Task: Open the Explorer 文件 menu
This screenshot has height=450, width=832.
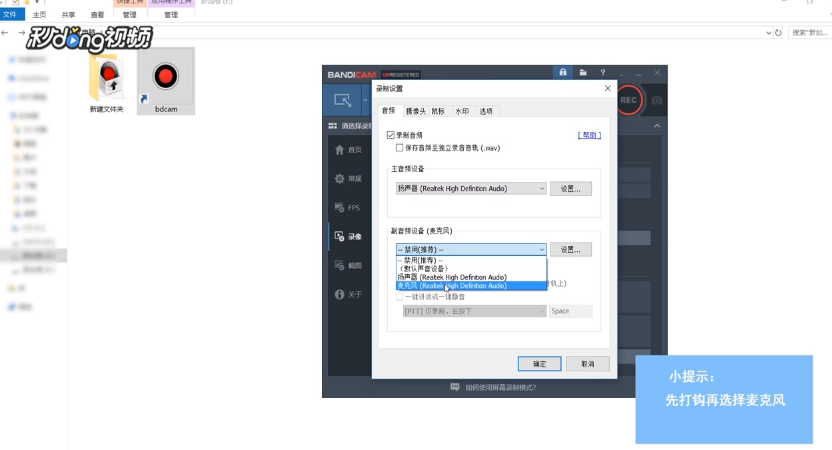Action: [11, 14]
